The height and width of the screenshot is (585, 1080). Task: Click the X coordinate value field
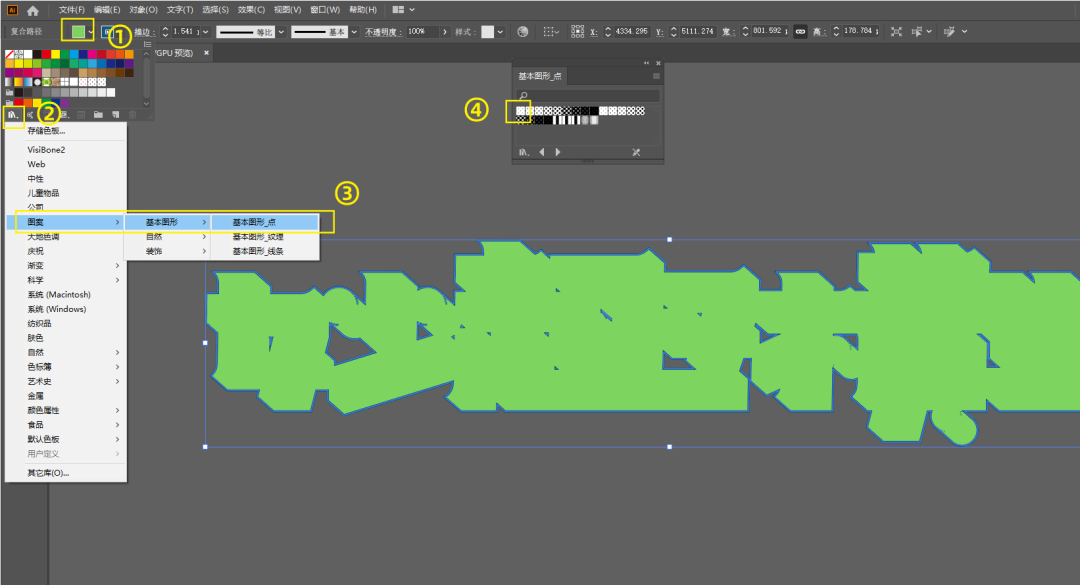632,32
